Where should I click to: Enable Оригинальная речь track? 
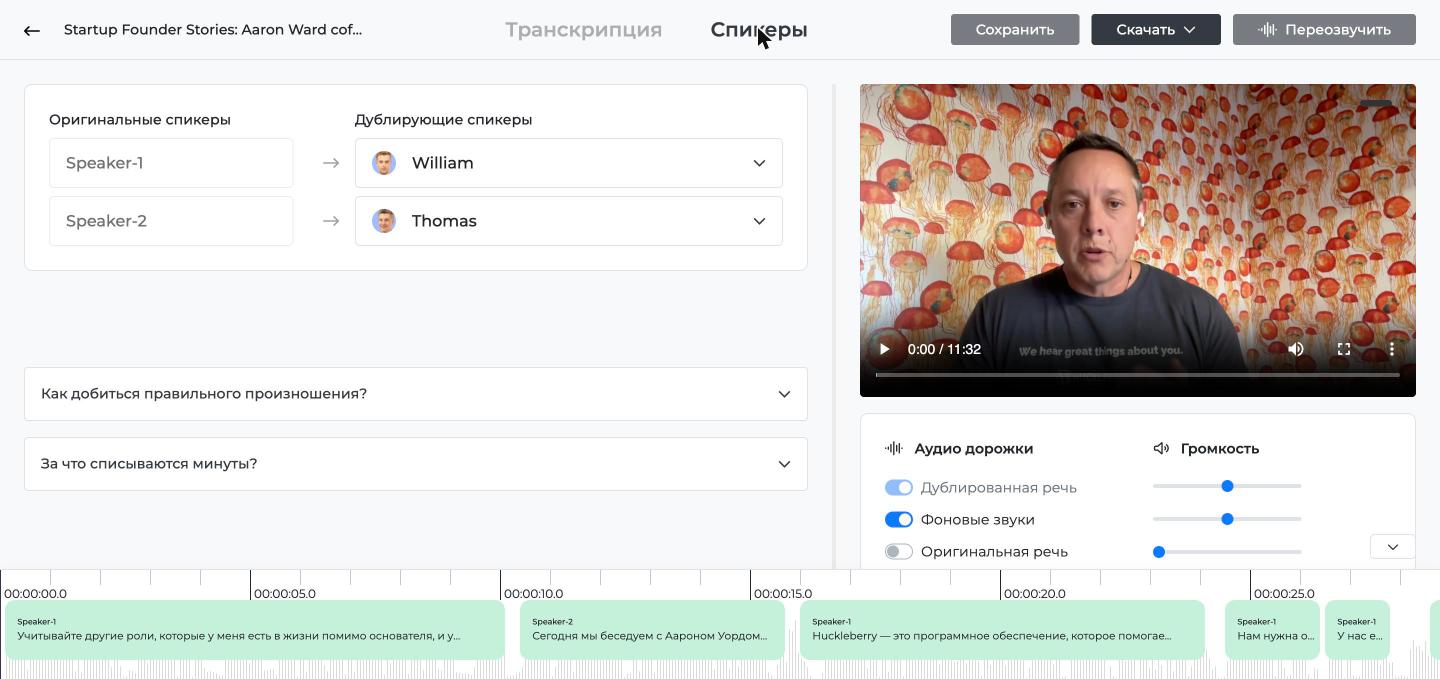coord(899,552)
